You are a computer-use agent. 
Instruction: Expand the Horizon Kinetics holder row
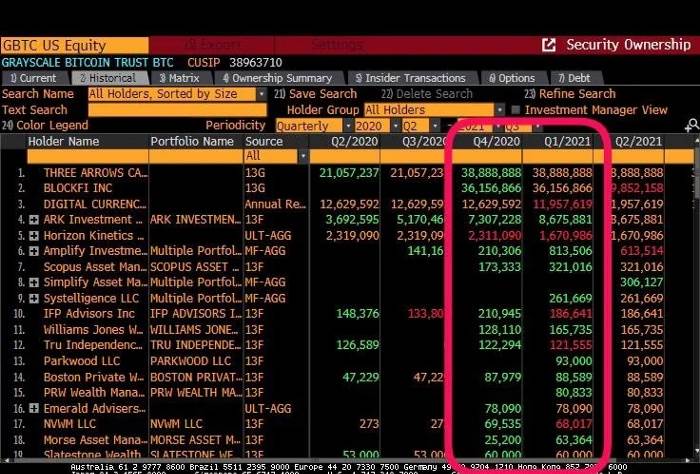34,236
